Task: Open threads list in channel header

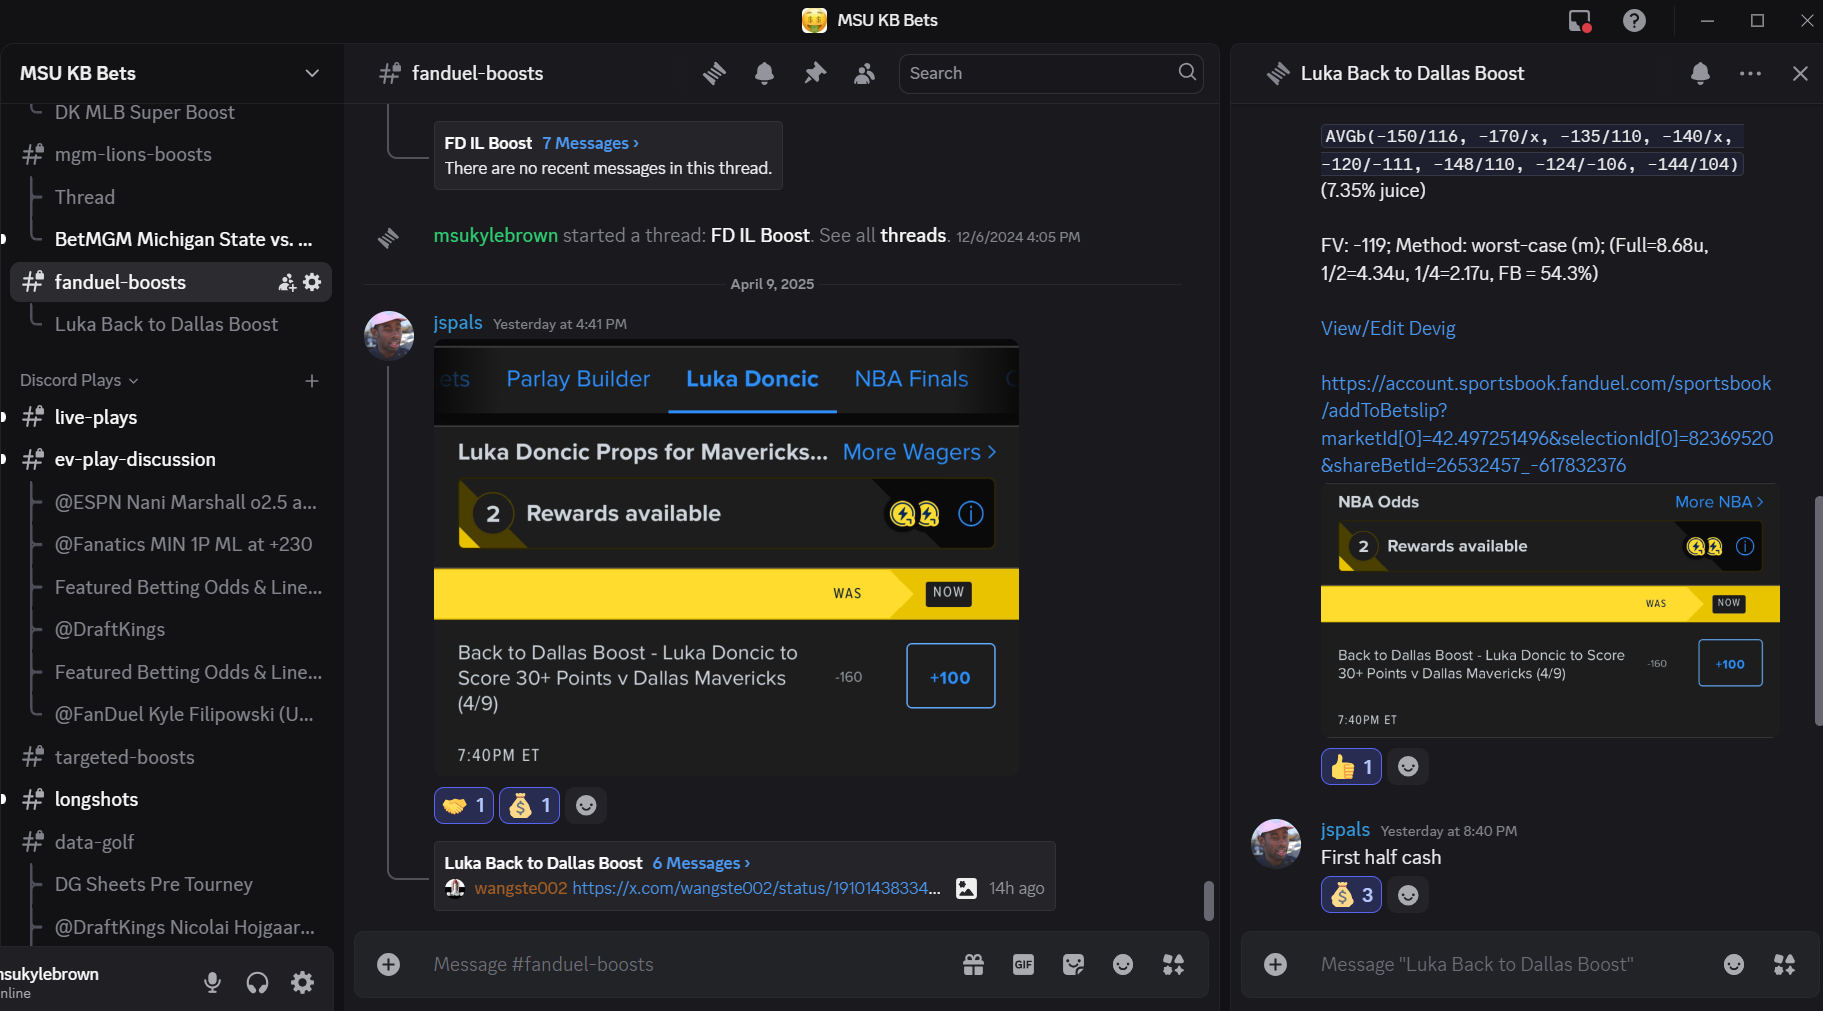Action: pyautogui.click(x=714, y=73)
